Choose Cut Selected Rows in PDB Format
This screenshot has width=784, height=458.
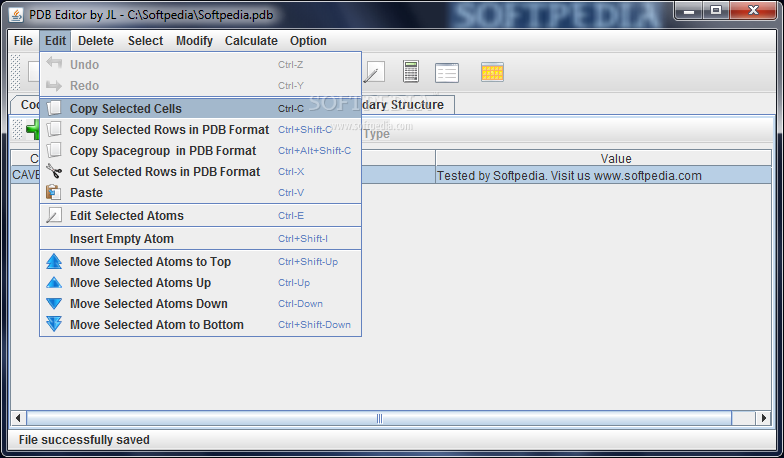(x=200, y=172)
